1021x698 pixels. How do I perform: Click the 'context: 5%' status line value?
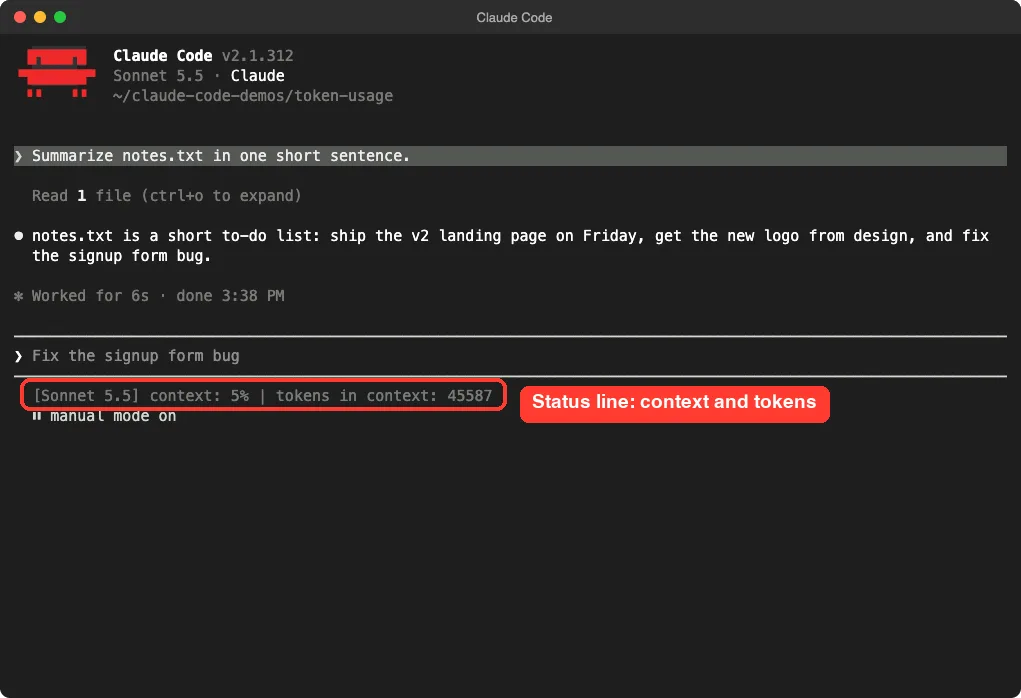pyautogui.click(x=199, y=396)
